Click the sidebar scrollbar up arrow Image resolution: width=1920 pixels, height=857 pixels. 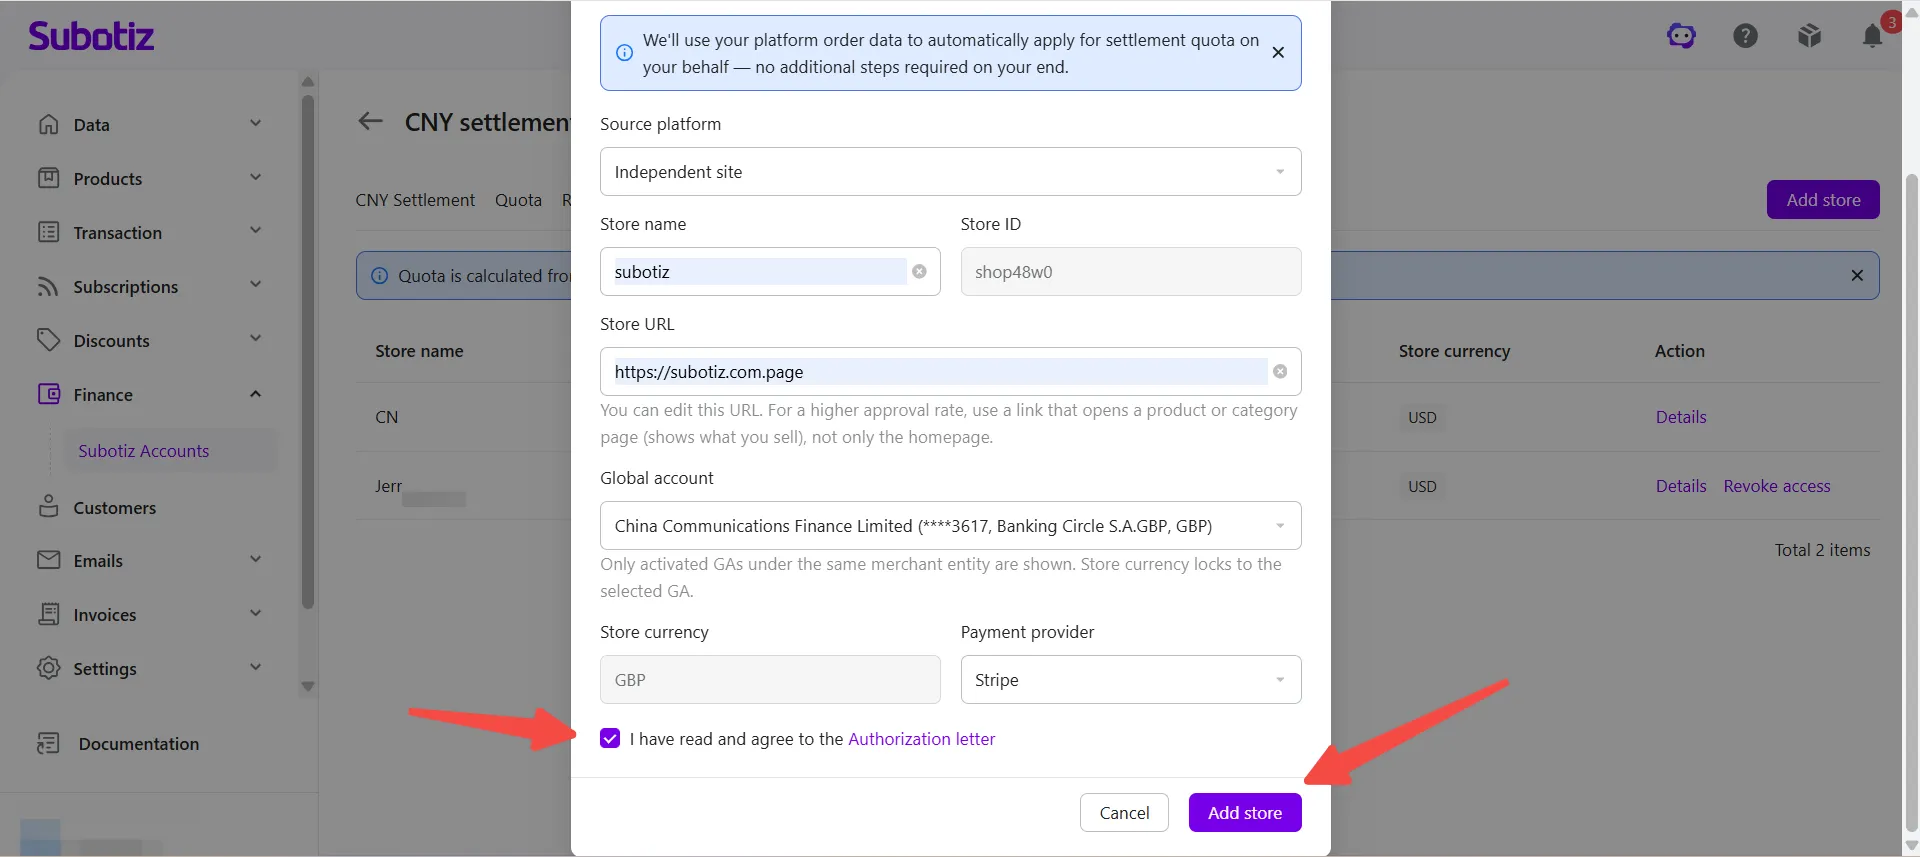pos(308,82)
